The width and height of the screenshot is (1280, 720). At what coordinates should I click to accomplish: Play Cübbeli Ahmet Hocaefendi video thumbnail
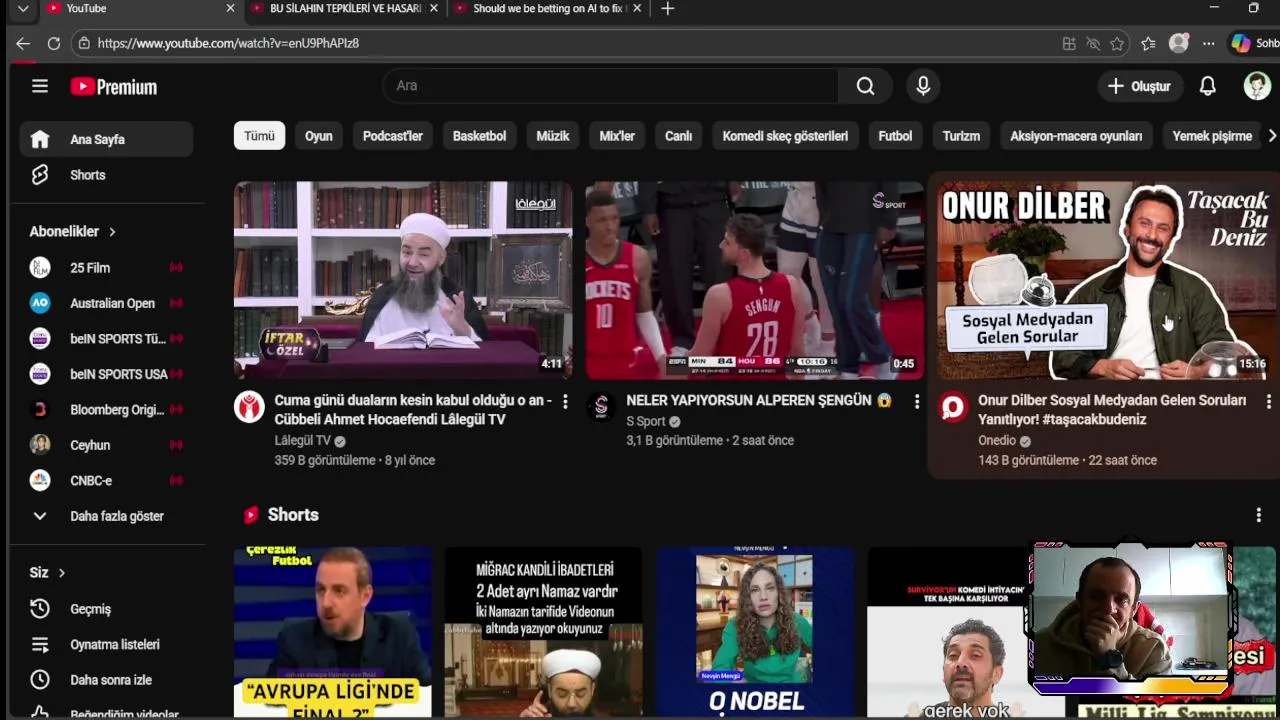pyautogui.click(x=403, y=280)
